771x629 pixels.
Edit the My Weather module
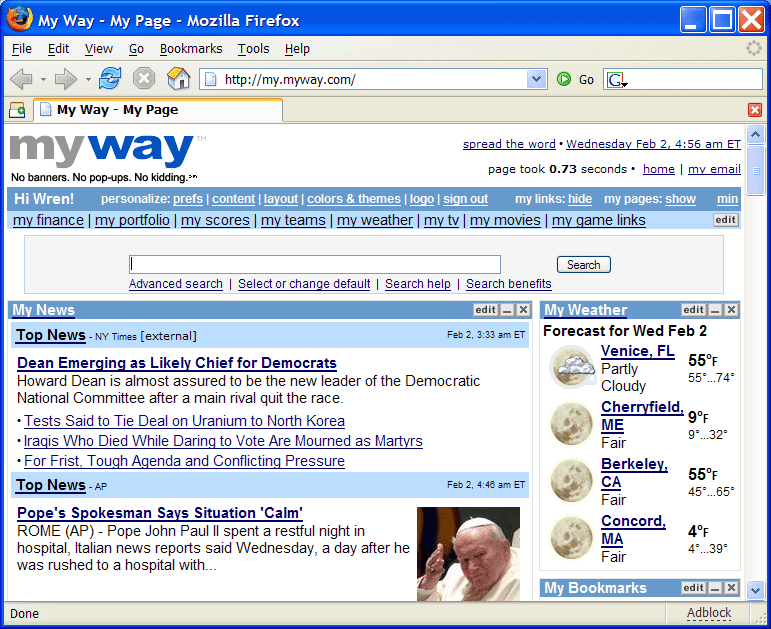point(693,310)
